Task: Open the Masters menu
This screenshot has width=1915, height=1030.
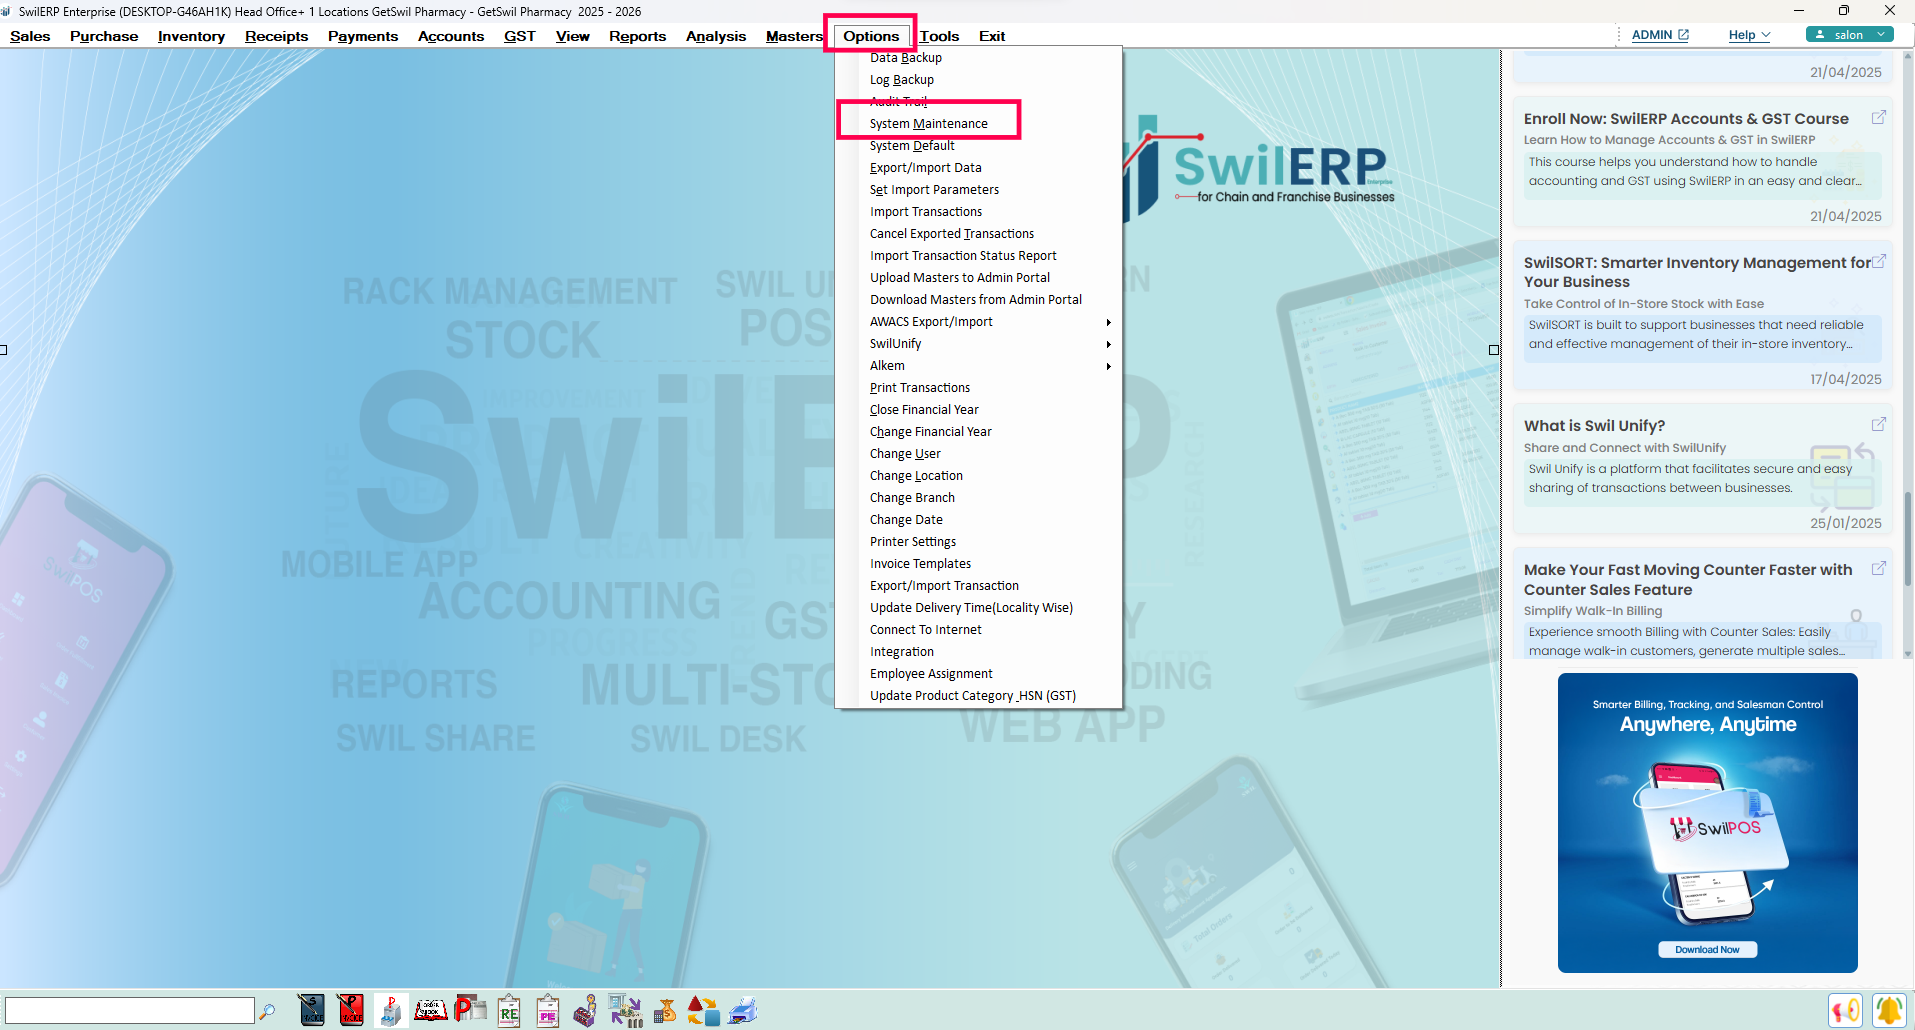Action: (x=794, y=36)
